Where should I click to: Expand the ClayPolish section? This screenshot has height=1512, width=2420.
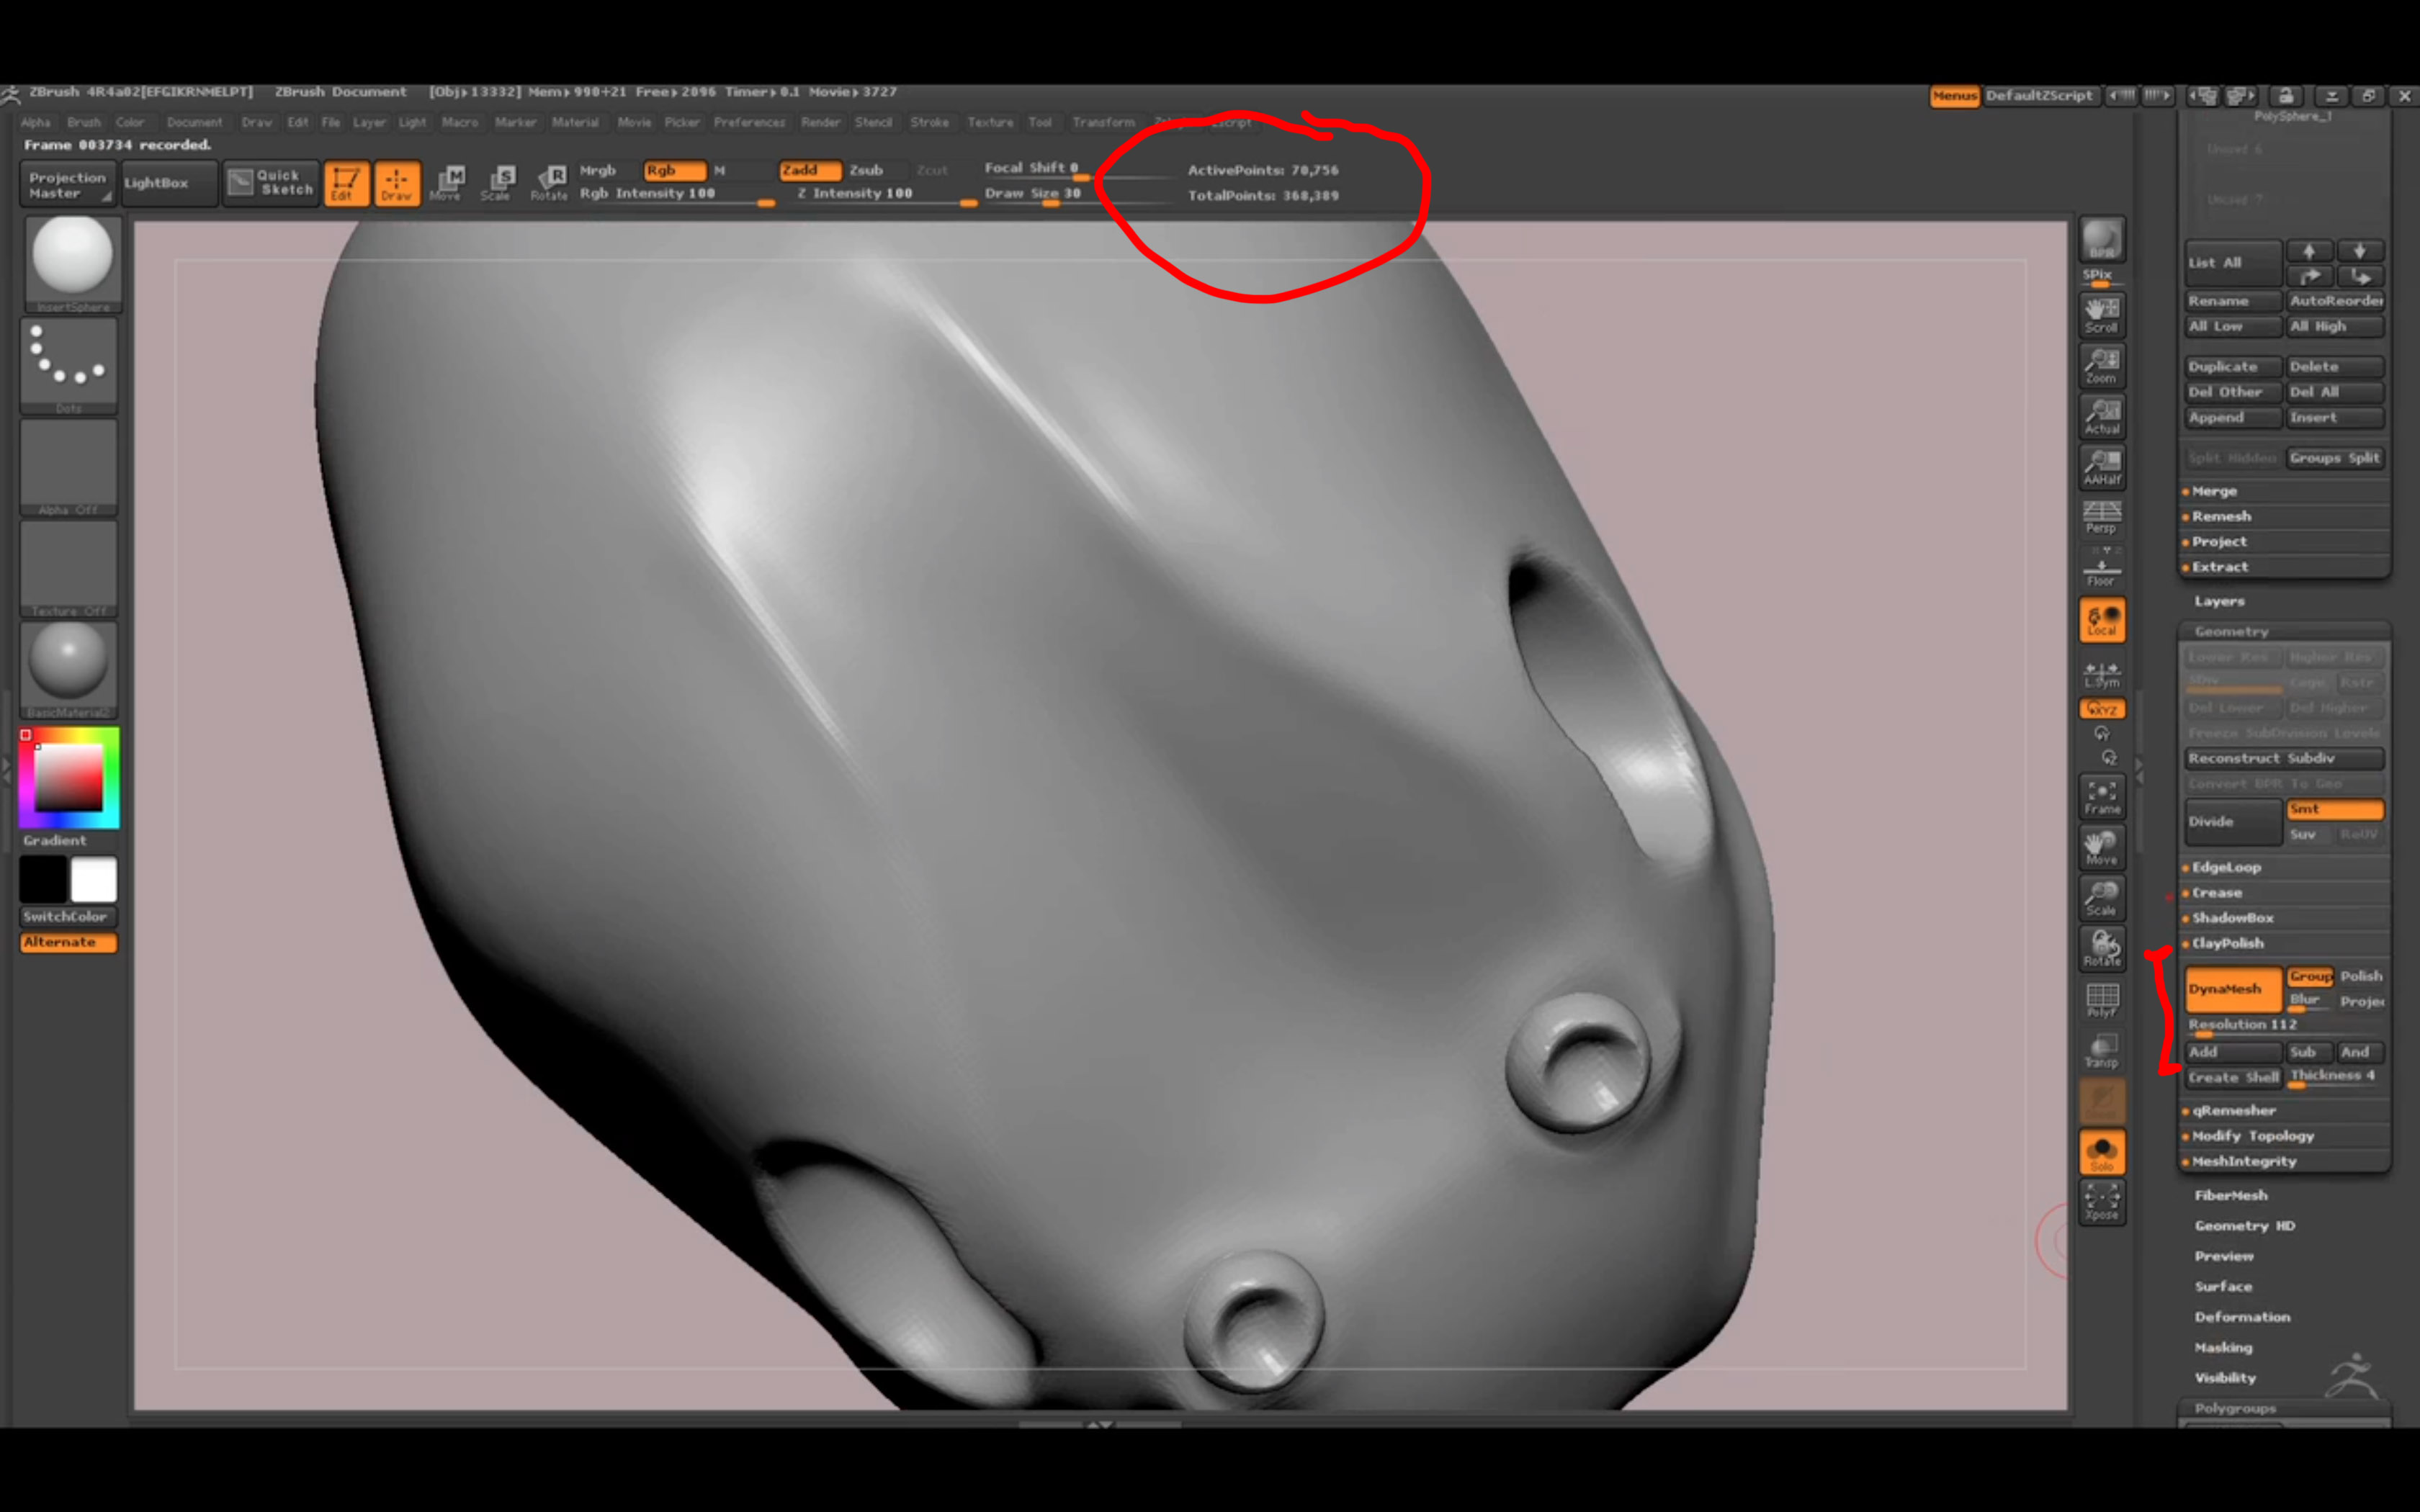2227,943
